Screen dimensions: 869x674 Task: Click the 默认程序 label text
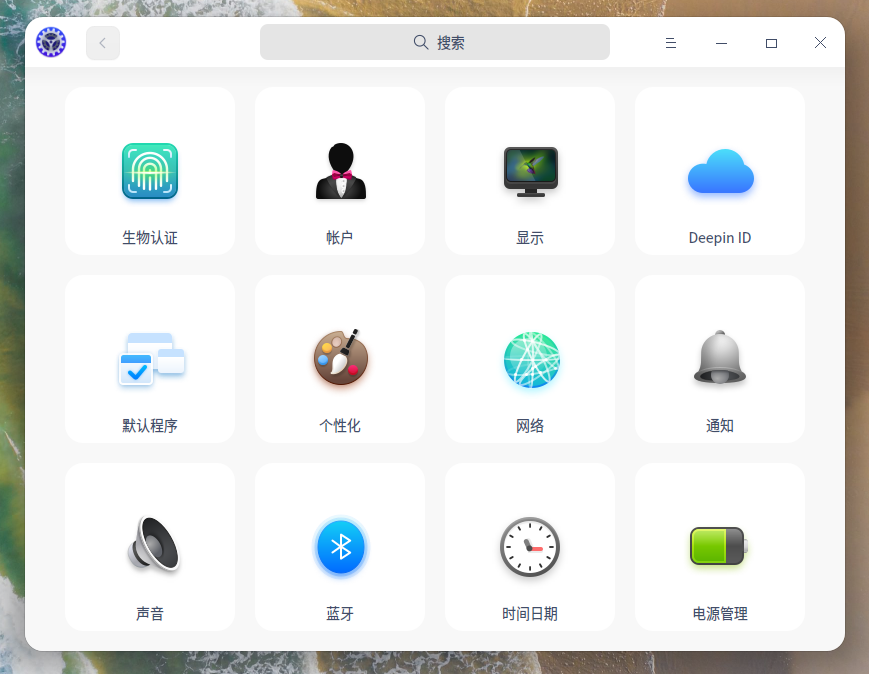pos(150,426)
